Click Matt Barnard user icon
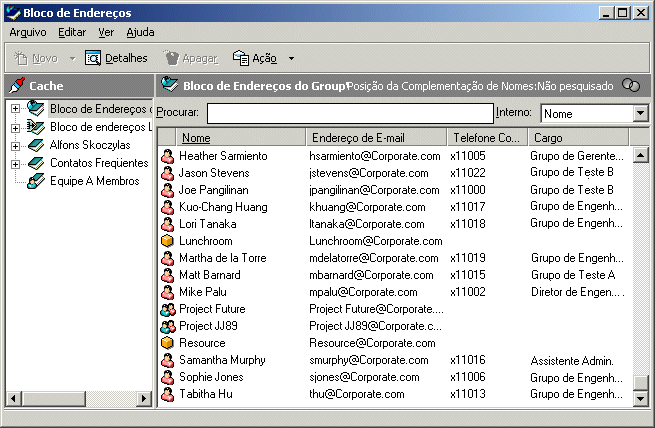The width and height of the screenshot is (655, 428). (x=168, y=275)
